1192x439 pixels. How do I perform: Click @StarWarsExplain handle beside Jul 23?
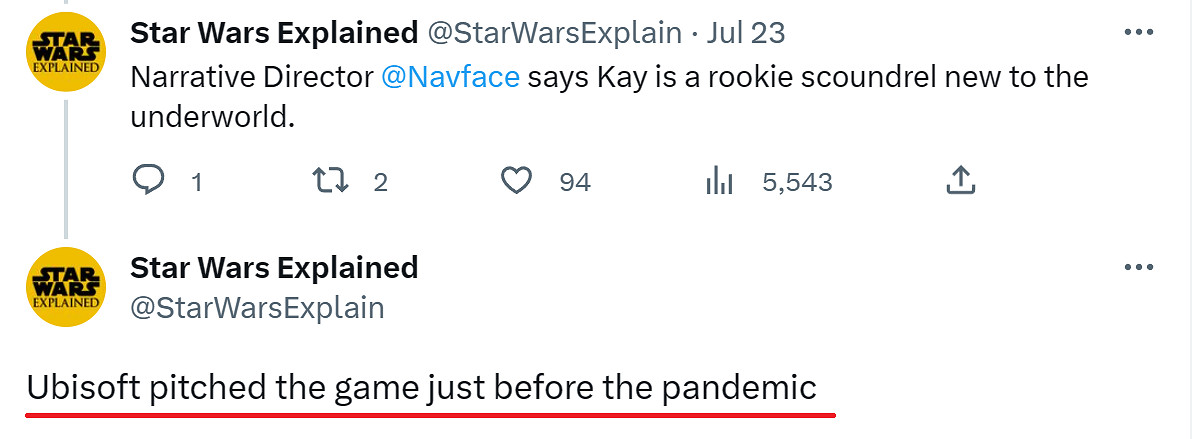(555, 32)
